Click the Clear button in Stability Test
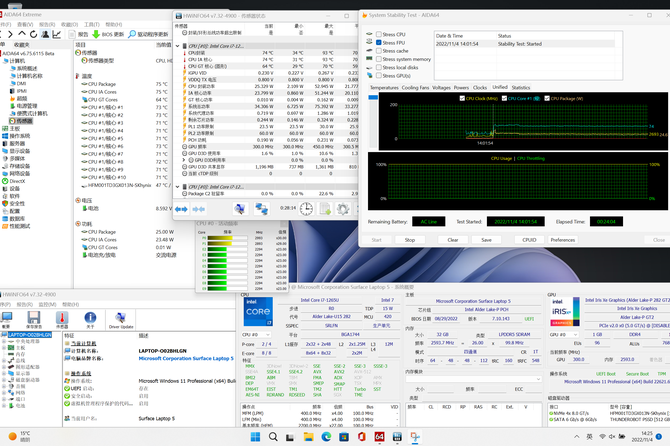The height and width of the screenshot is (446, 670). [453, 240]
